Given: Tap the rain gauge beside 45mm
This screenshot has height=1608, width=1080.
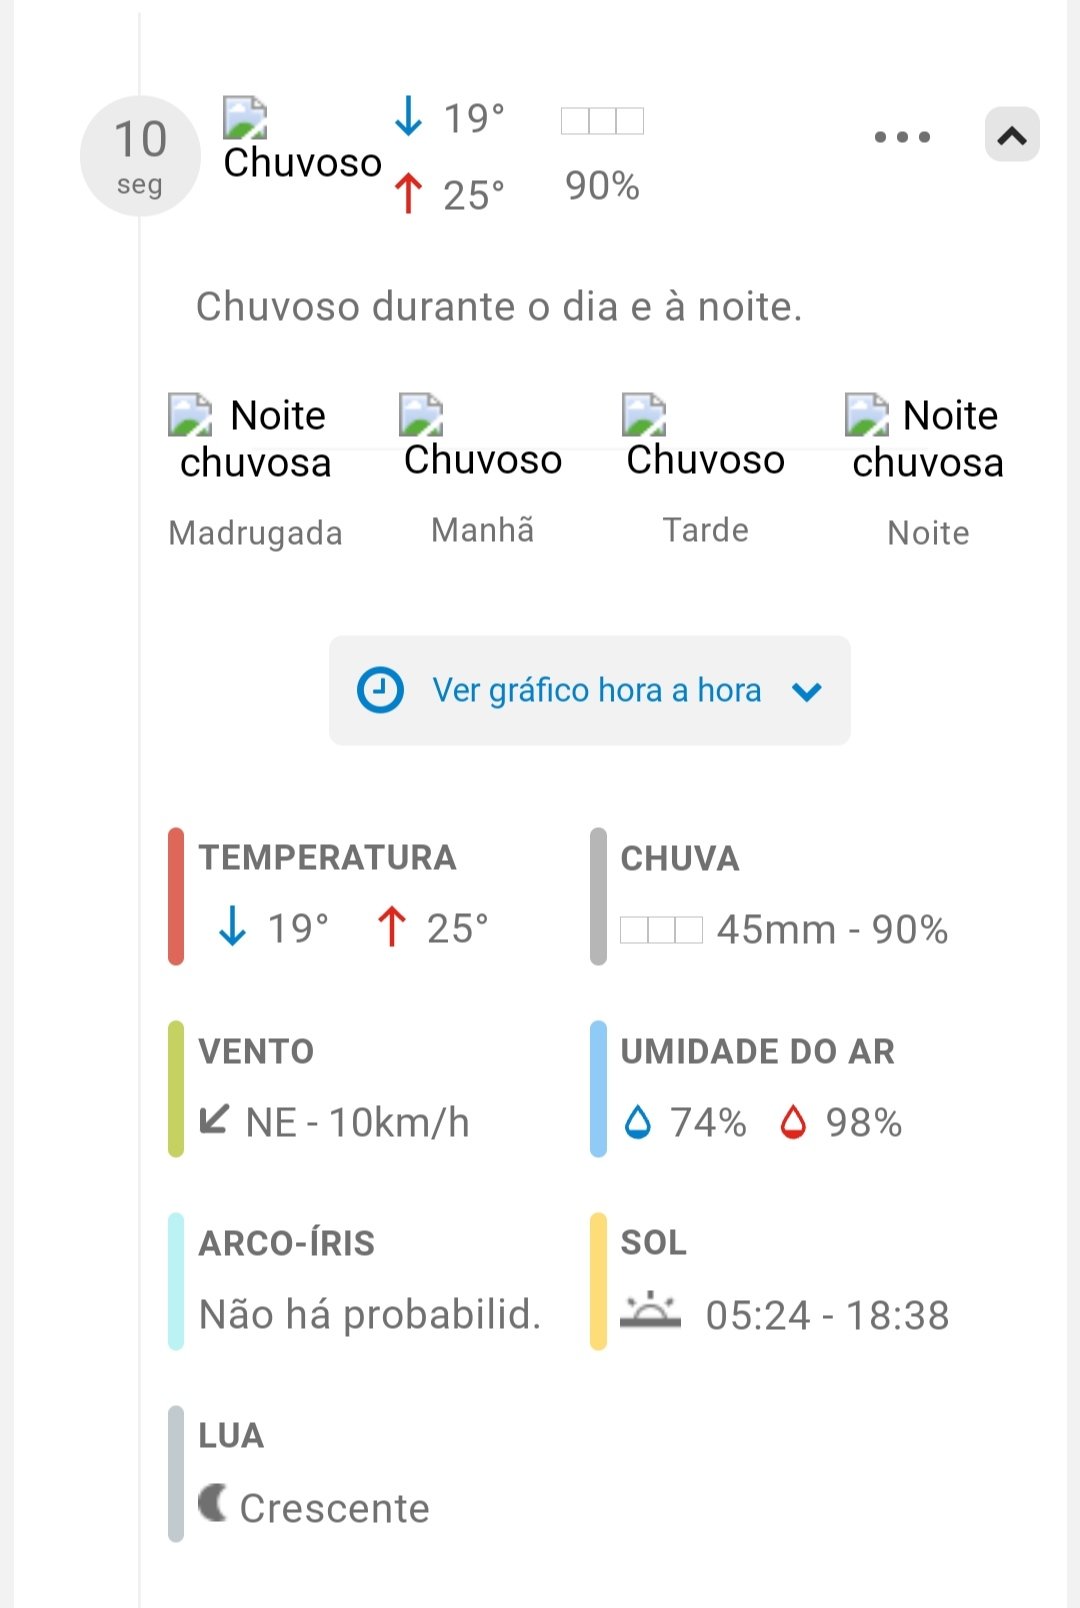Looking at the screenshot, I should tap(661, 930).
